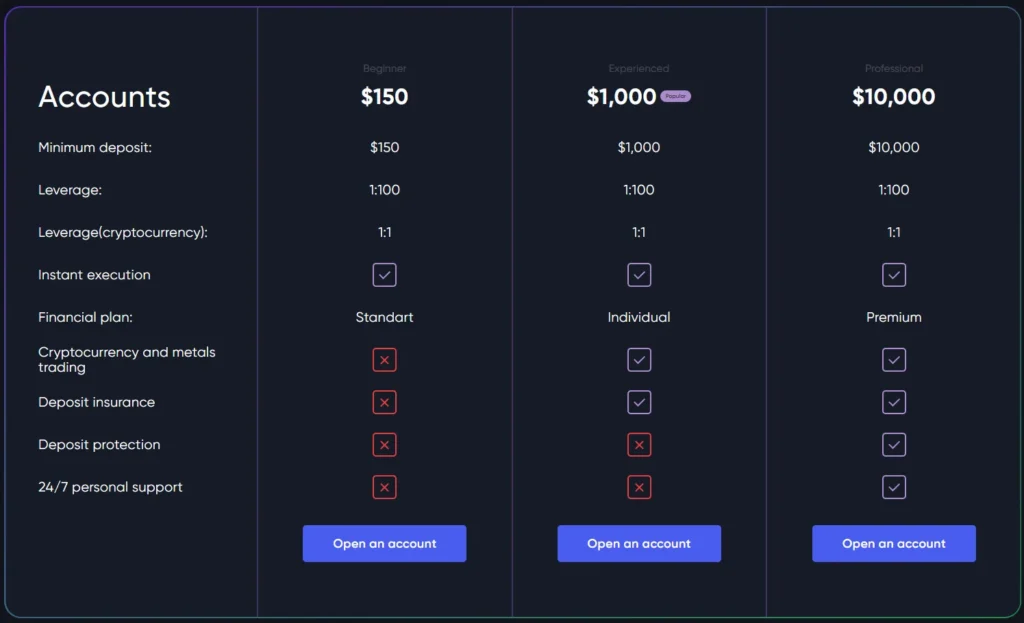The height and width of the screenshot is (623, 1024).
Task: Click Experienced plan's red X for Deposit protection
Action: (639, 445)
